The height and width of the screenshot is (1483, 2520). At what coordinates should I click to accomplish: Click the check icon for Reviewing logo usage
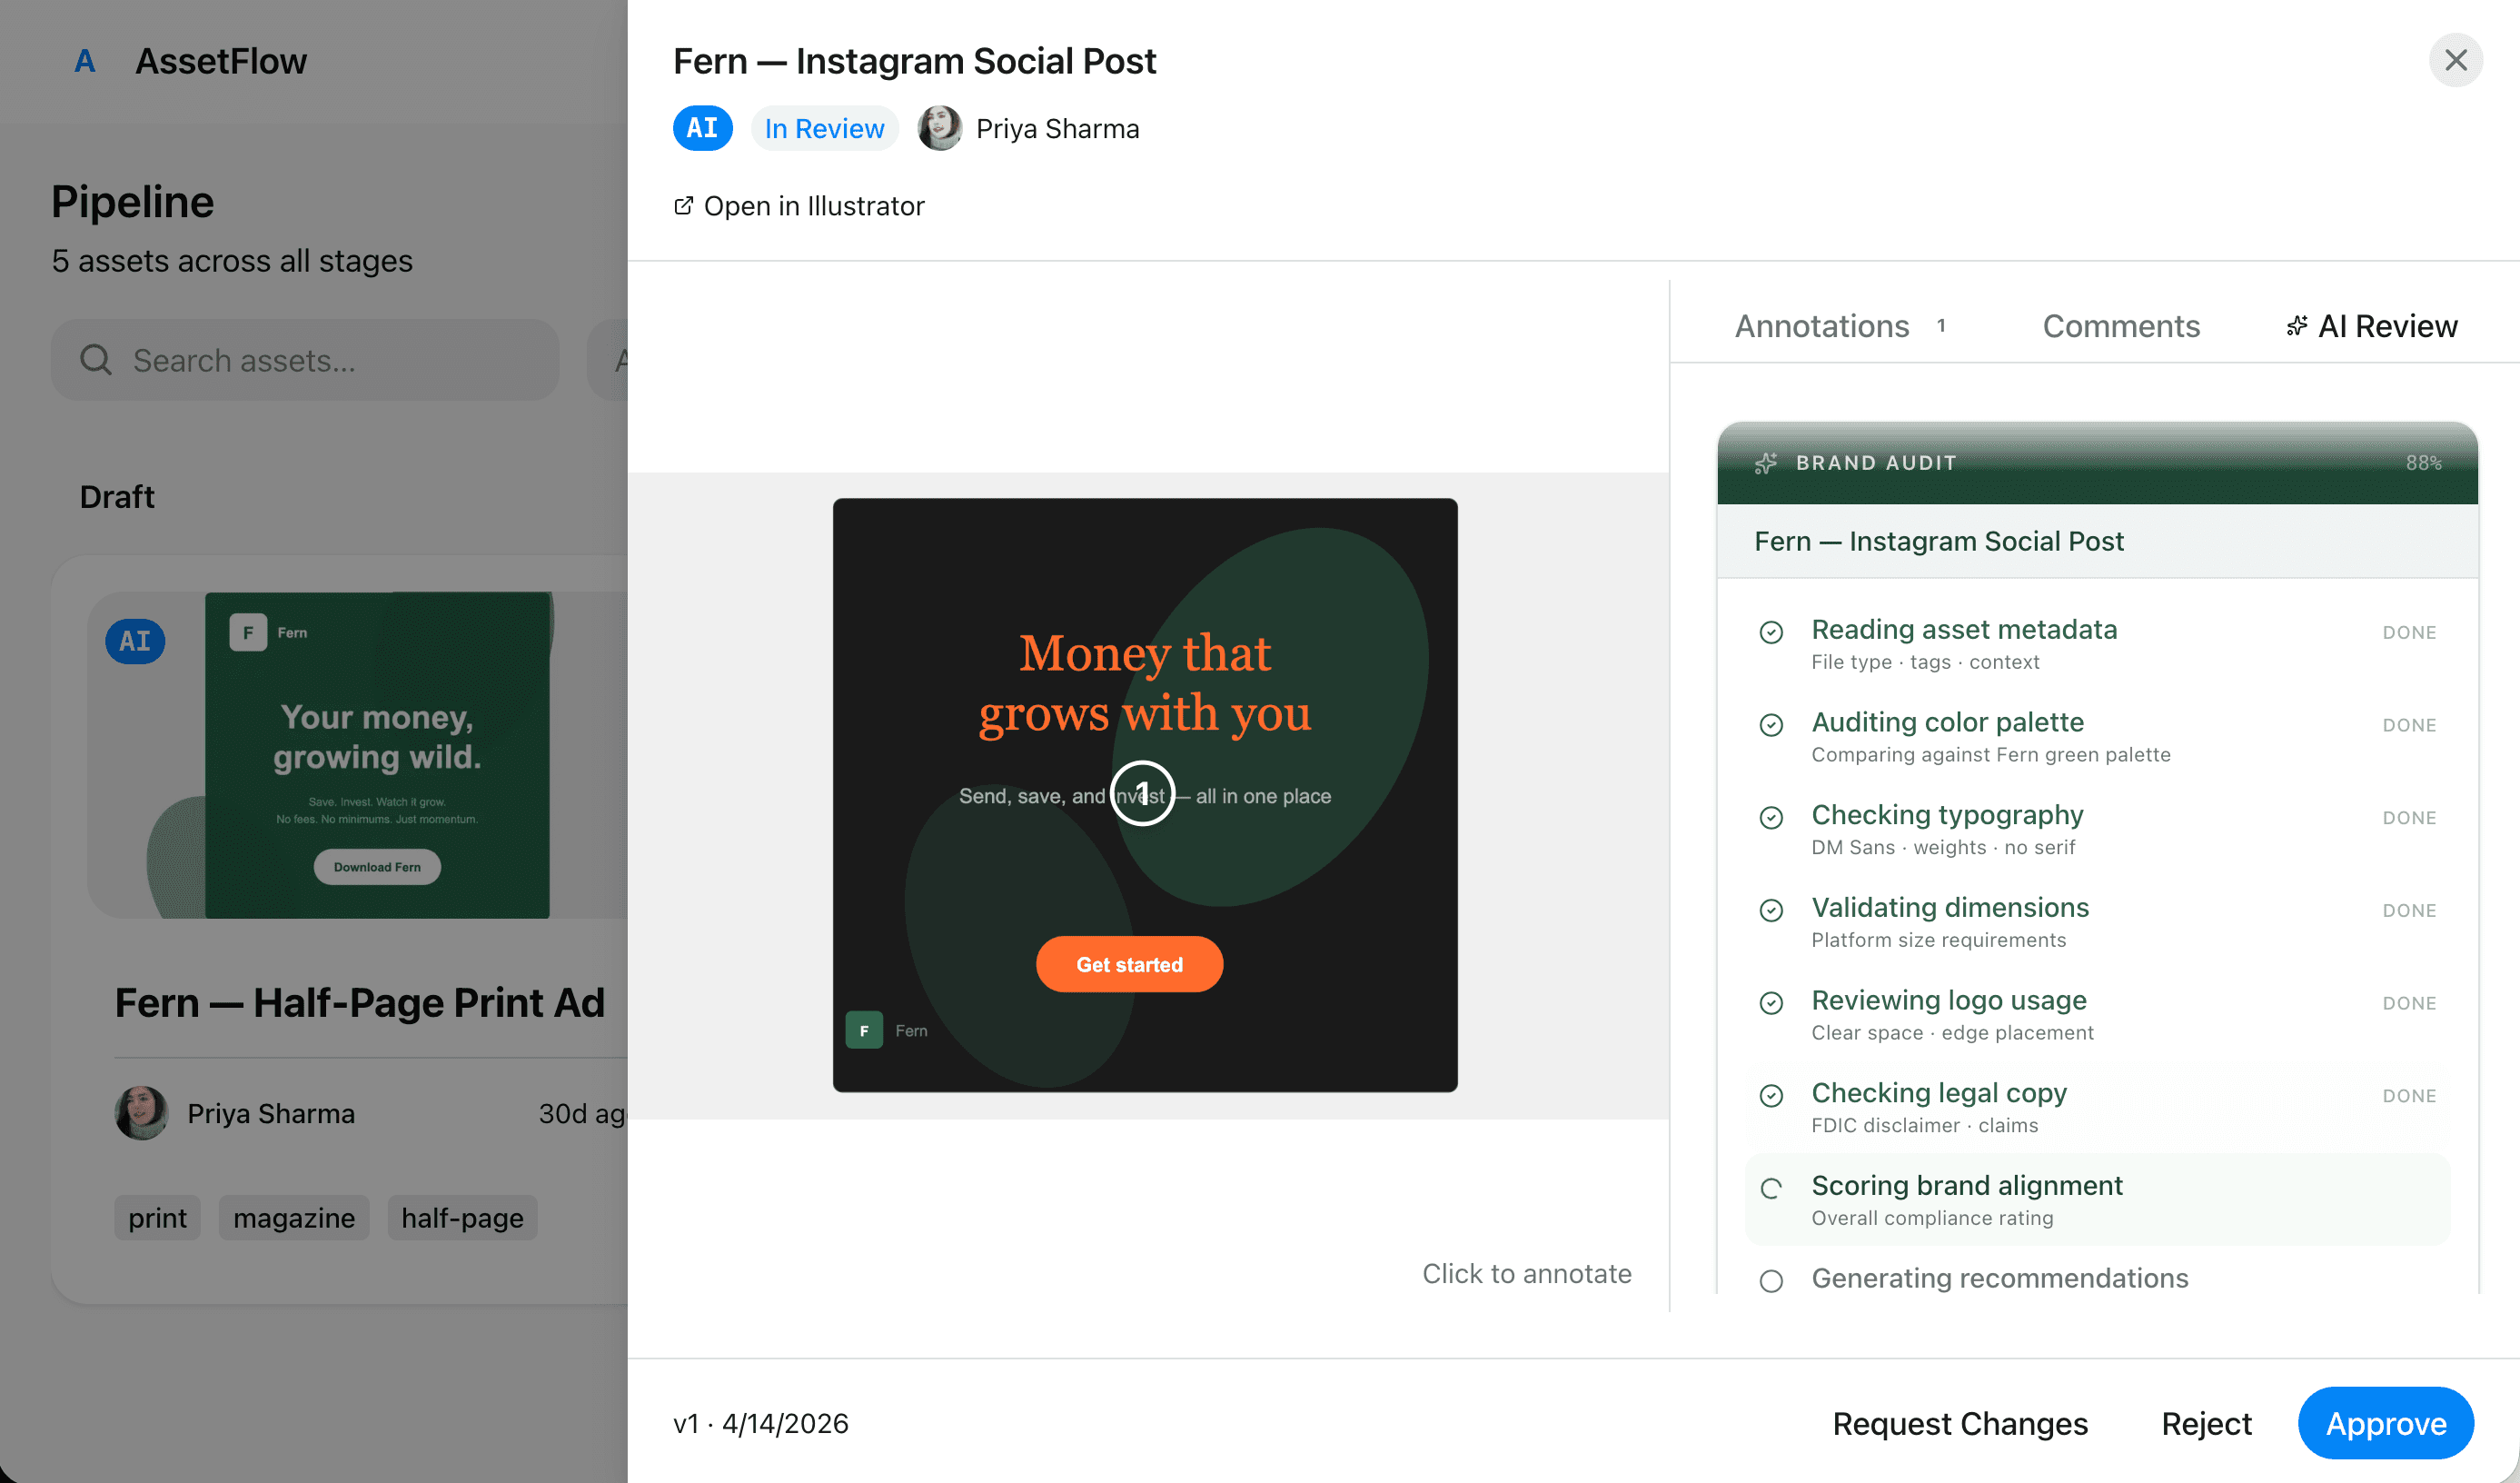(x=1771, y=1003)
